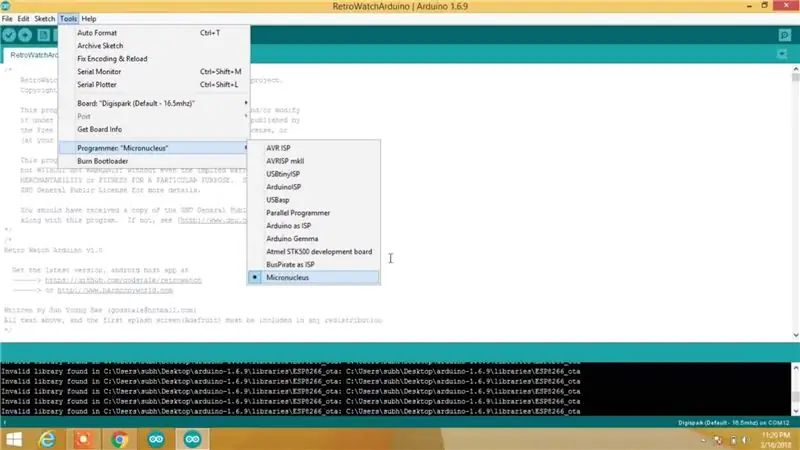Click the New sketch icon in toolbar

43,35
